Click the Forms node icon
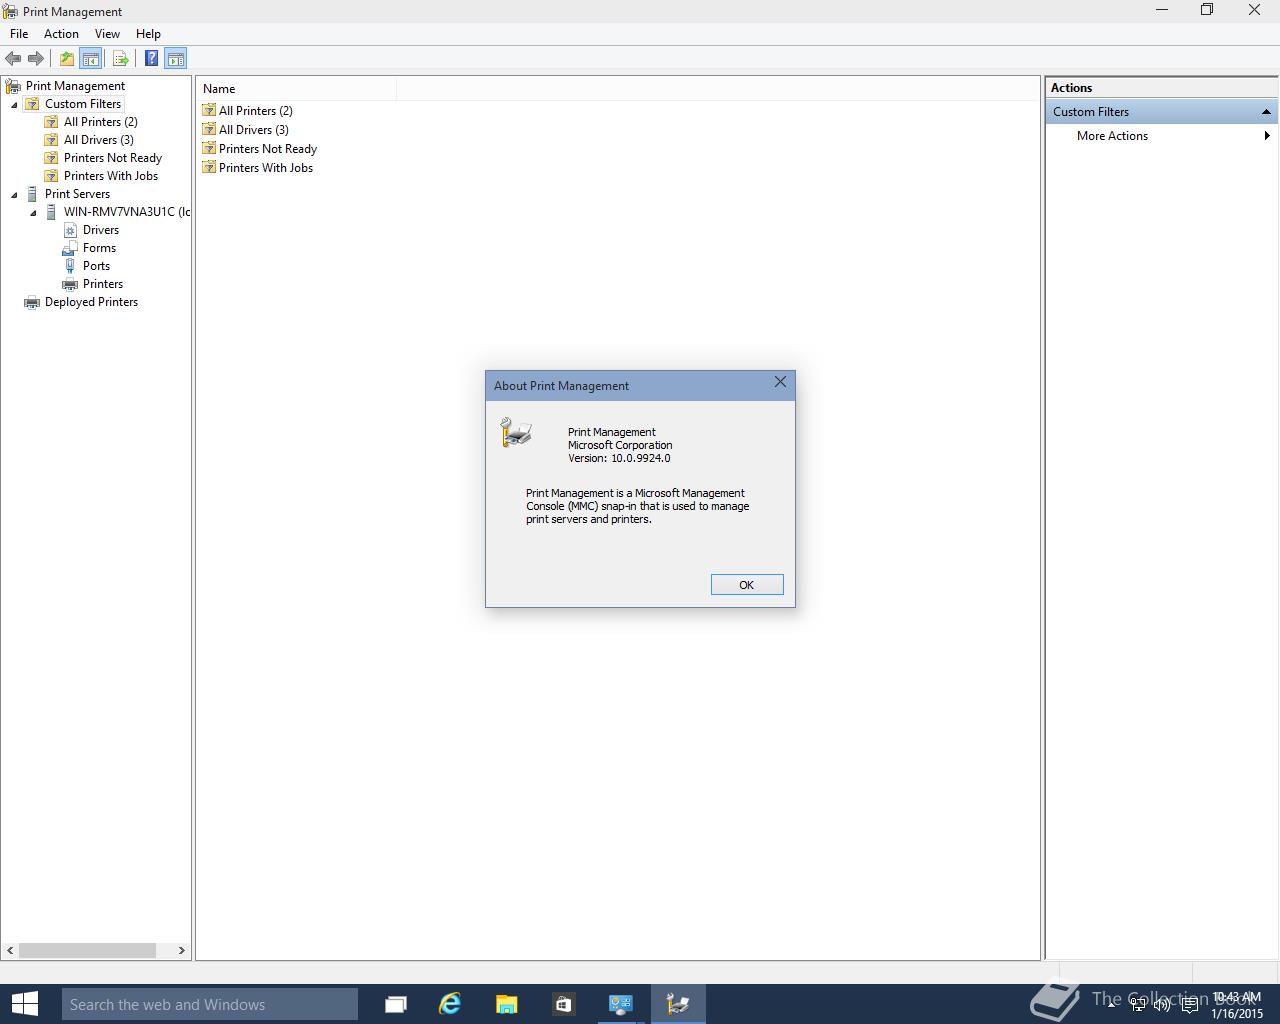1280x1024 pixels. pyautogui.click(x=70, y=248)
